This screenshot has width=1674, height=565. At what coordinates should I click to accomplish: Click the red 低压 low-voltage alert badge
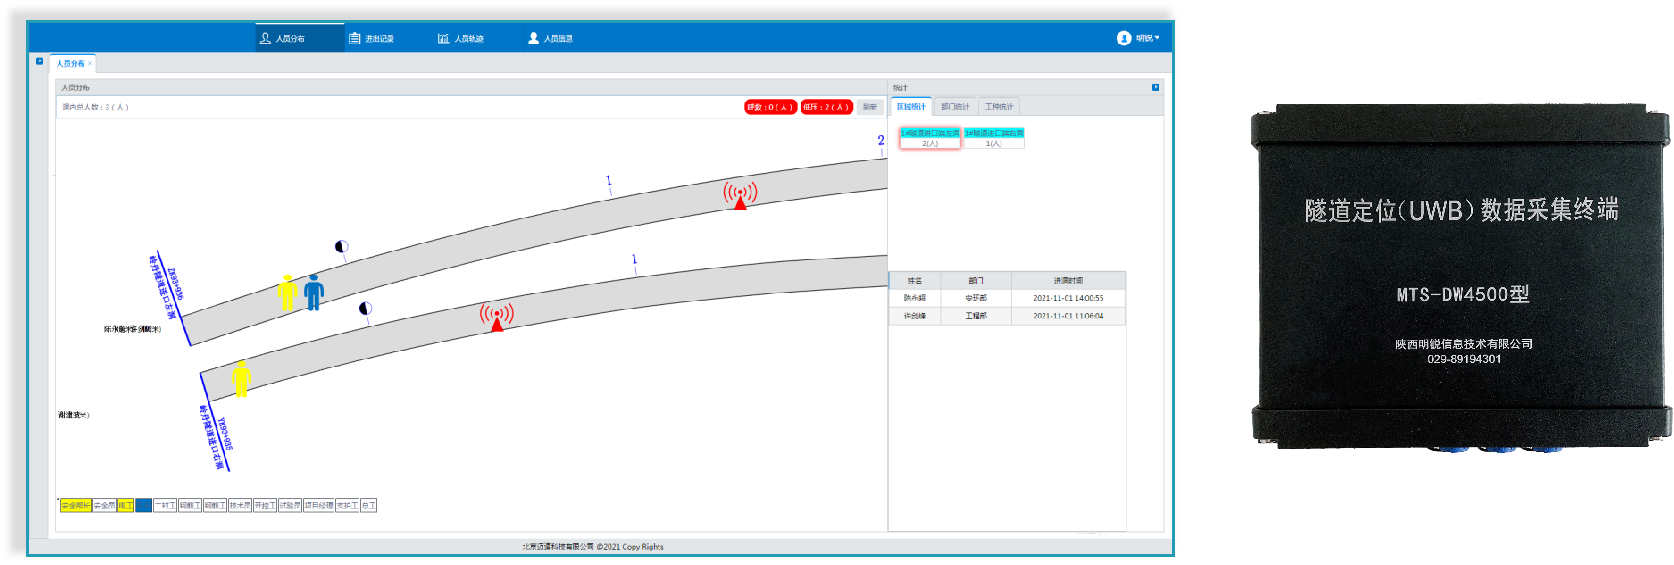[826, 107]
